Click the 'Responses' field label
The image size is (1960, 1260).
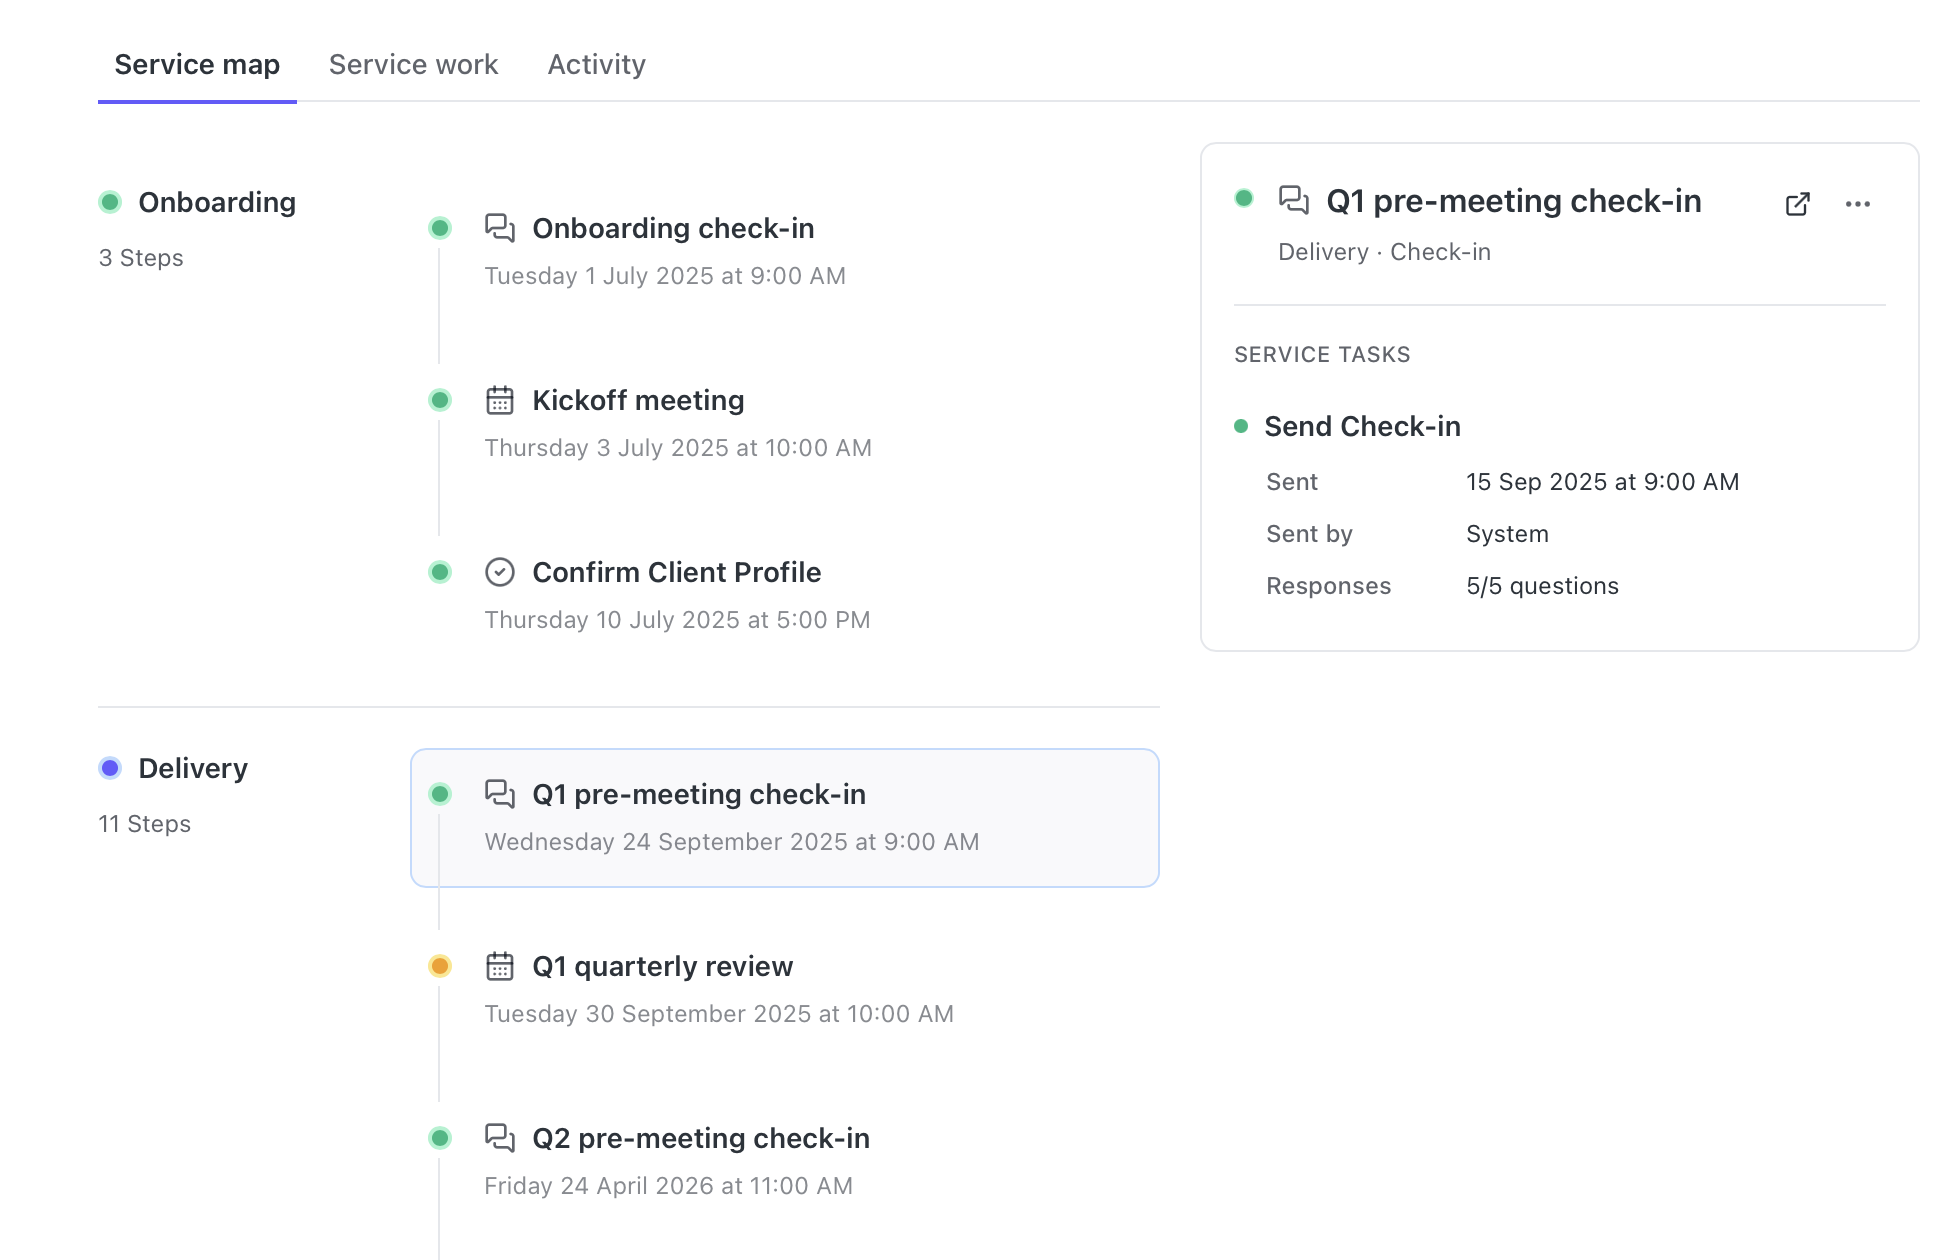point(1328,586)
